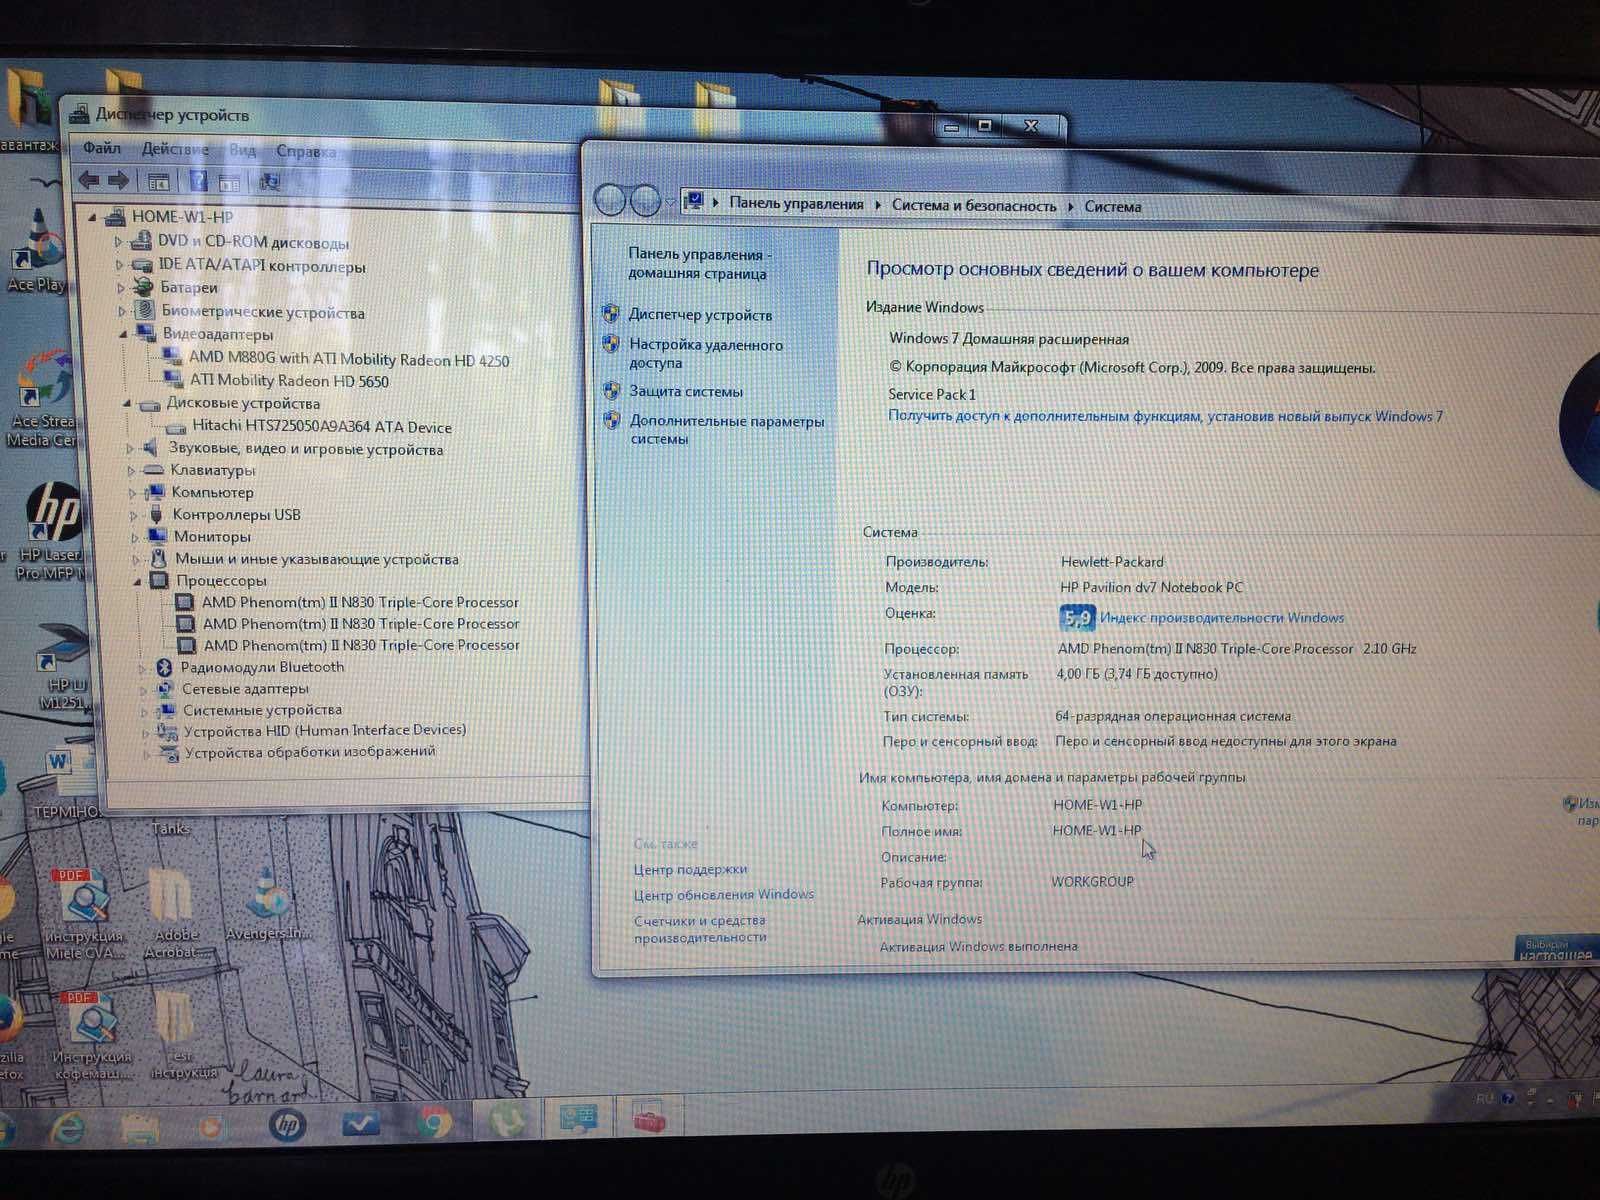Expand Биометрические устройства node
The image size is (1600, 1200).
(122, 311)
